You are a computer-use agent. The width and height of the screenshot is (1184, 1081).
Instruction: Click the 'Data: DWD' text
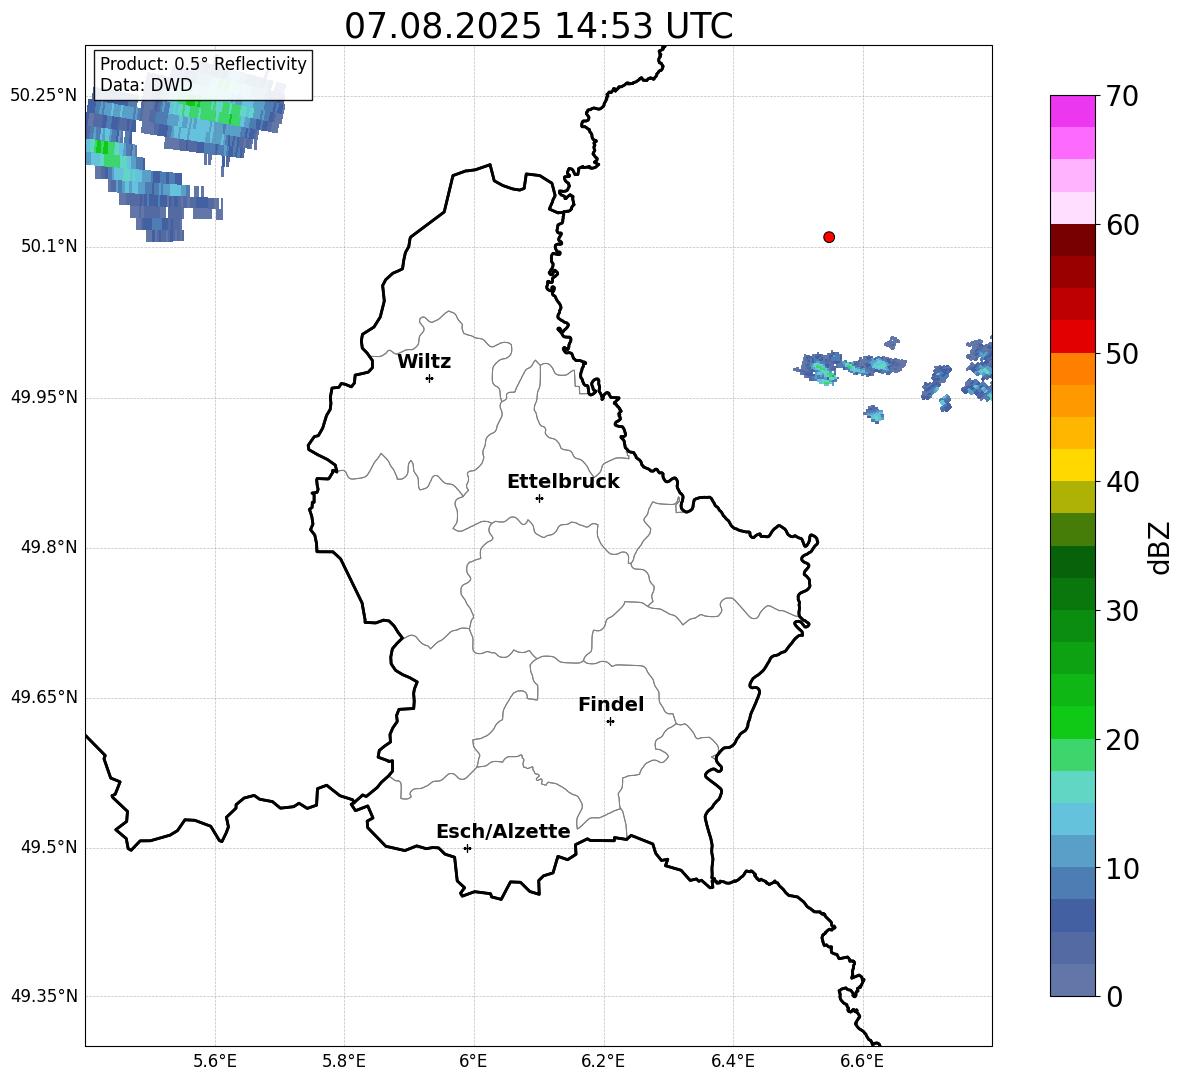coord(146,85)
